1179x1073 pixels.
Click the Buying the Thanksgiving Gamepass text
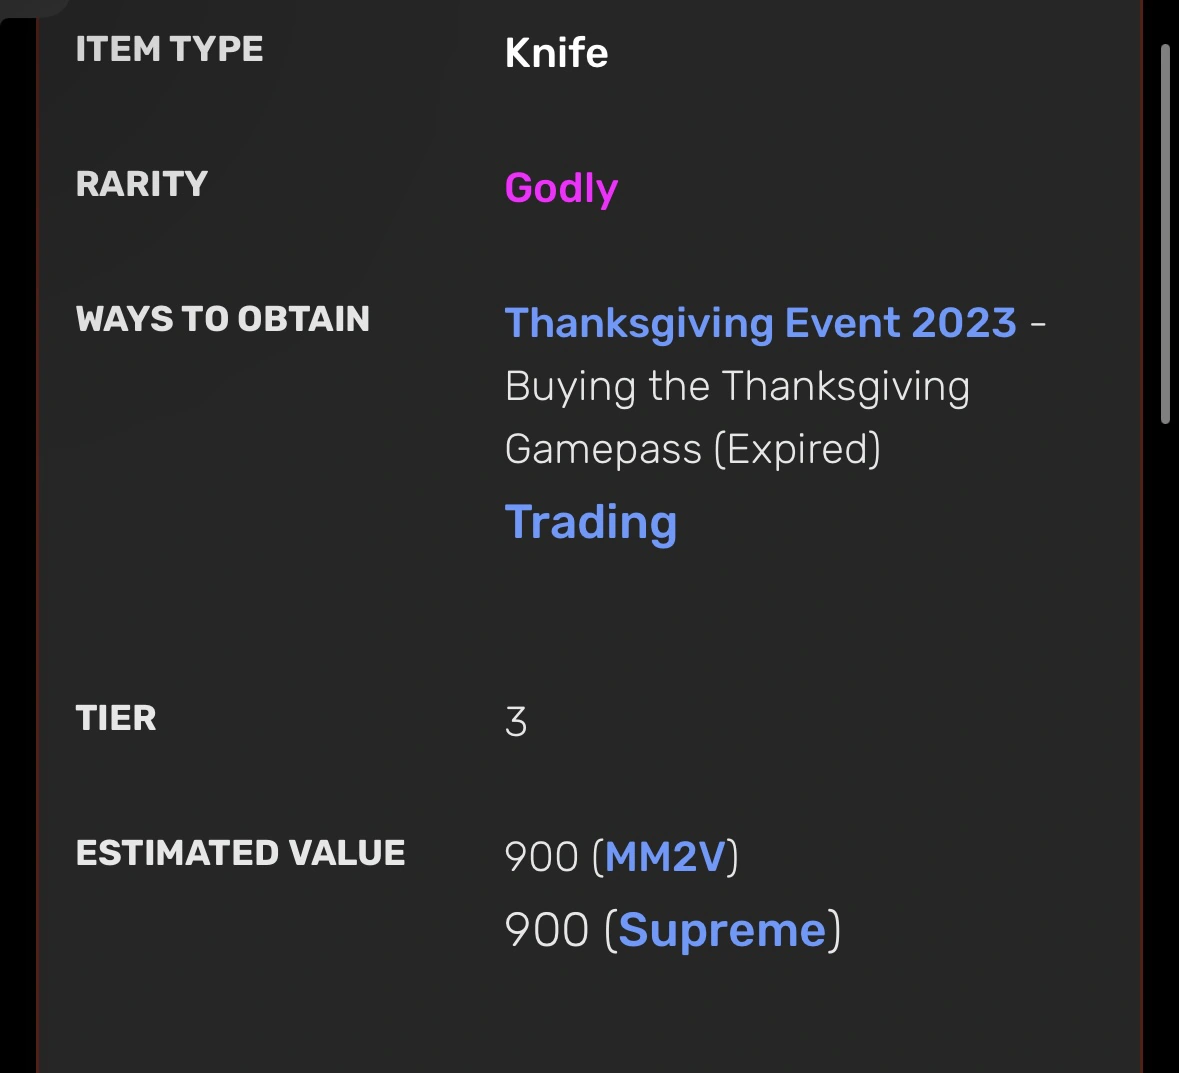click(x=737, y=385)
